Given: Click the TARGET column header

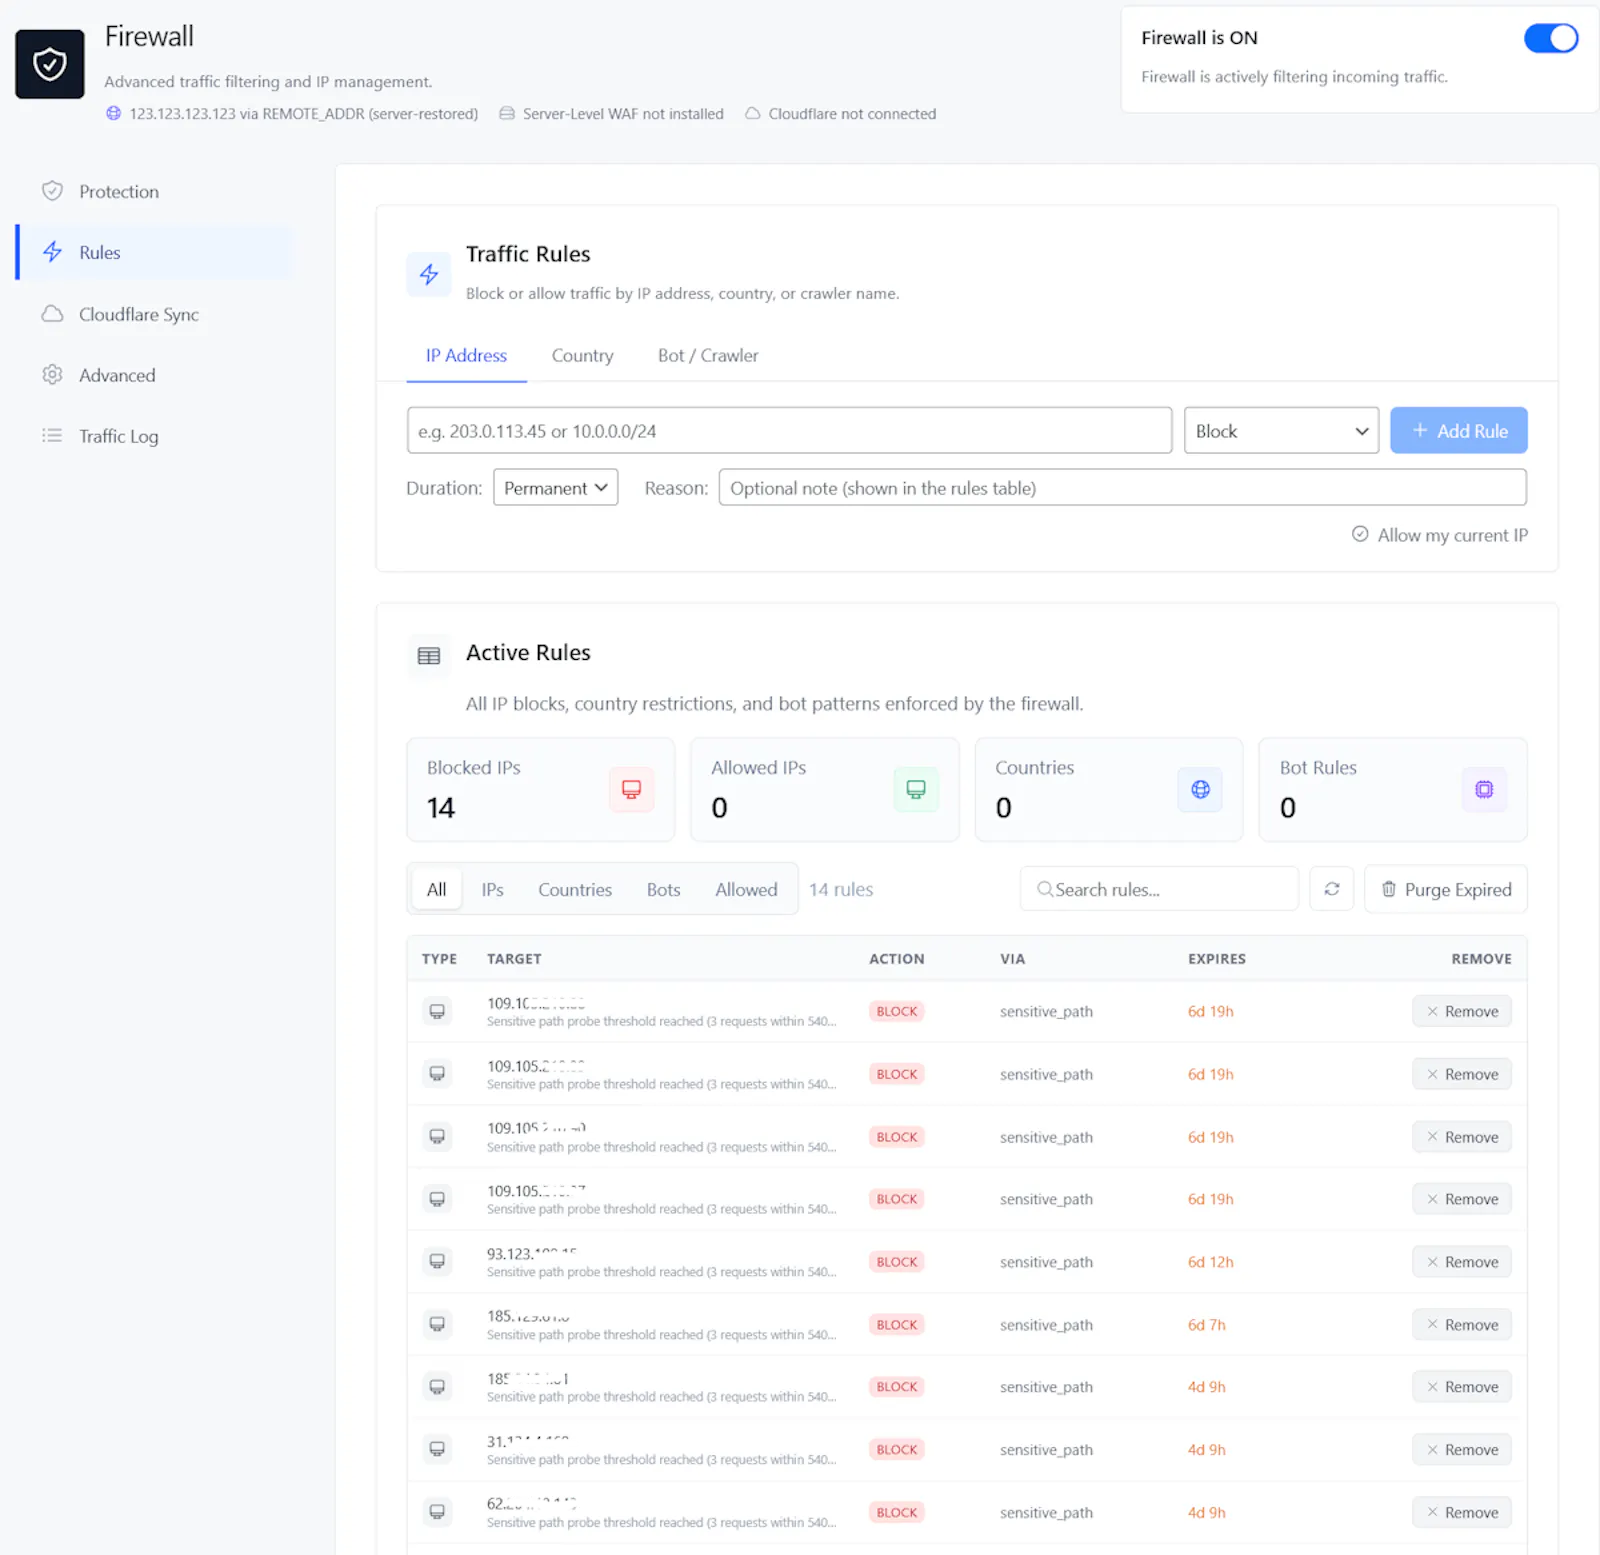Looking at the screenshot, I should [x=514, y=959].
